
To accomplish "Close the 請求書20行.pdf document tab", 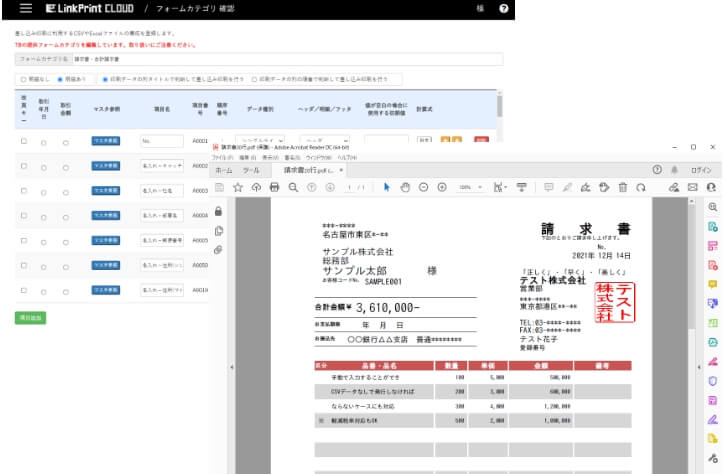I will pyautogui.click(x=341, y=170).
